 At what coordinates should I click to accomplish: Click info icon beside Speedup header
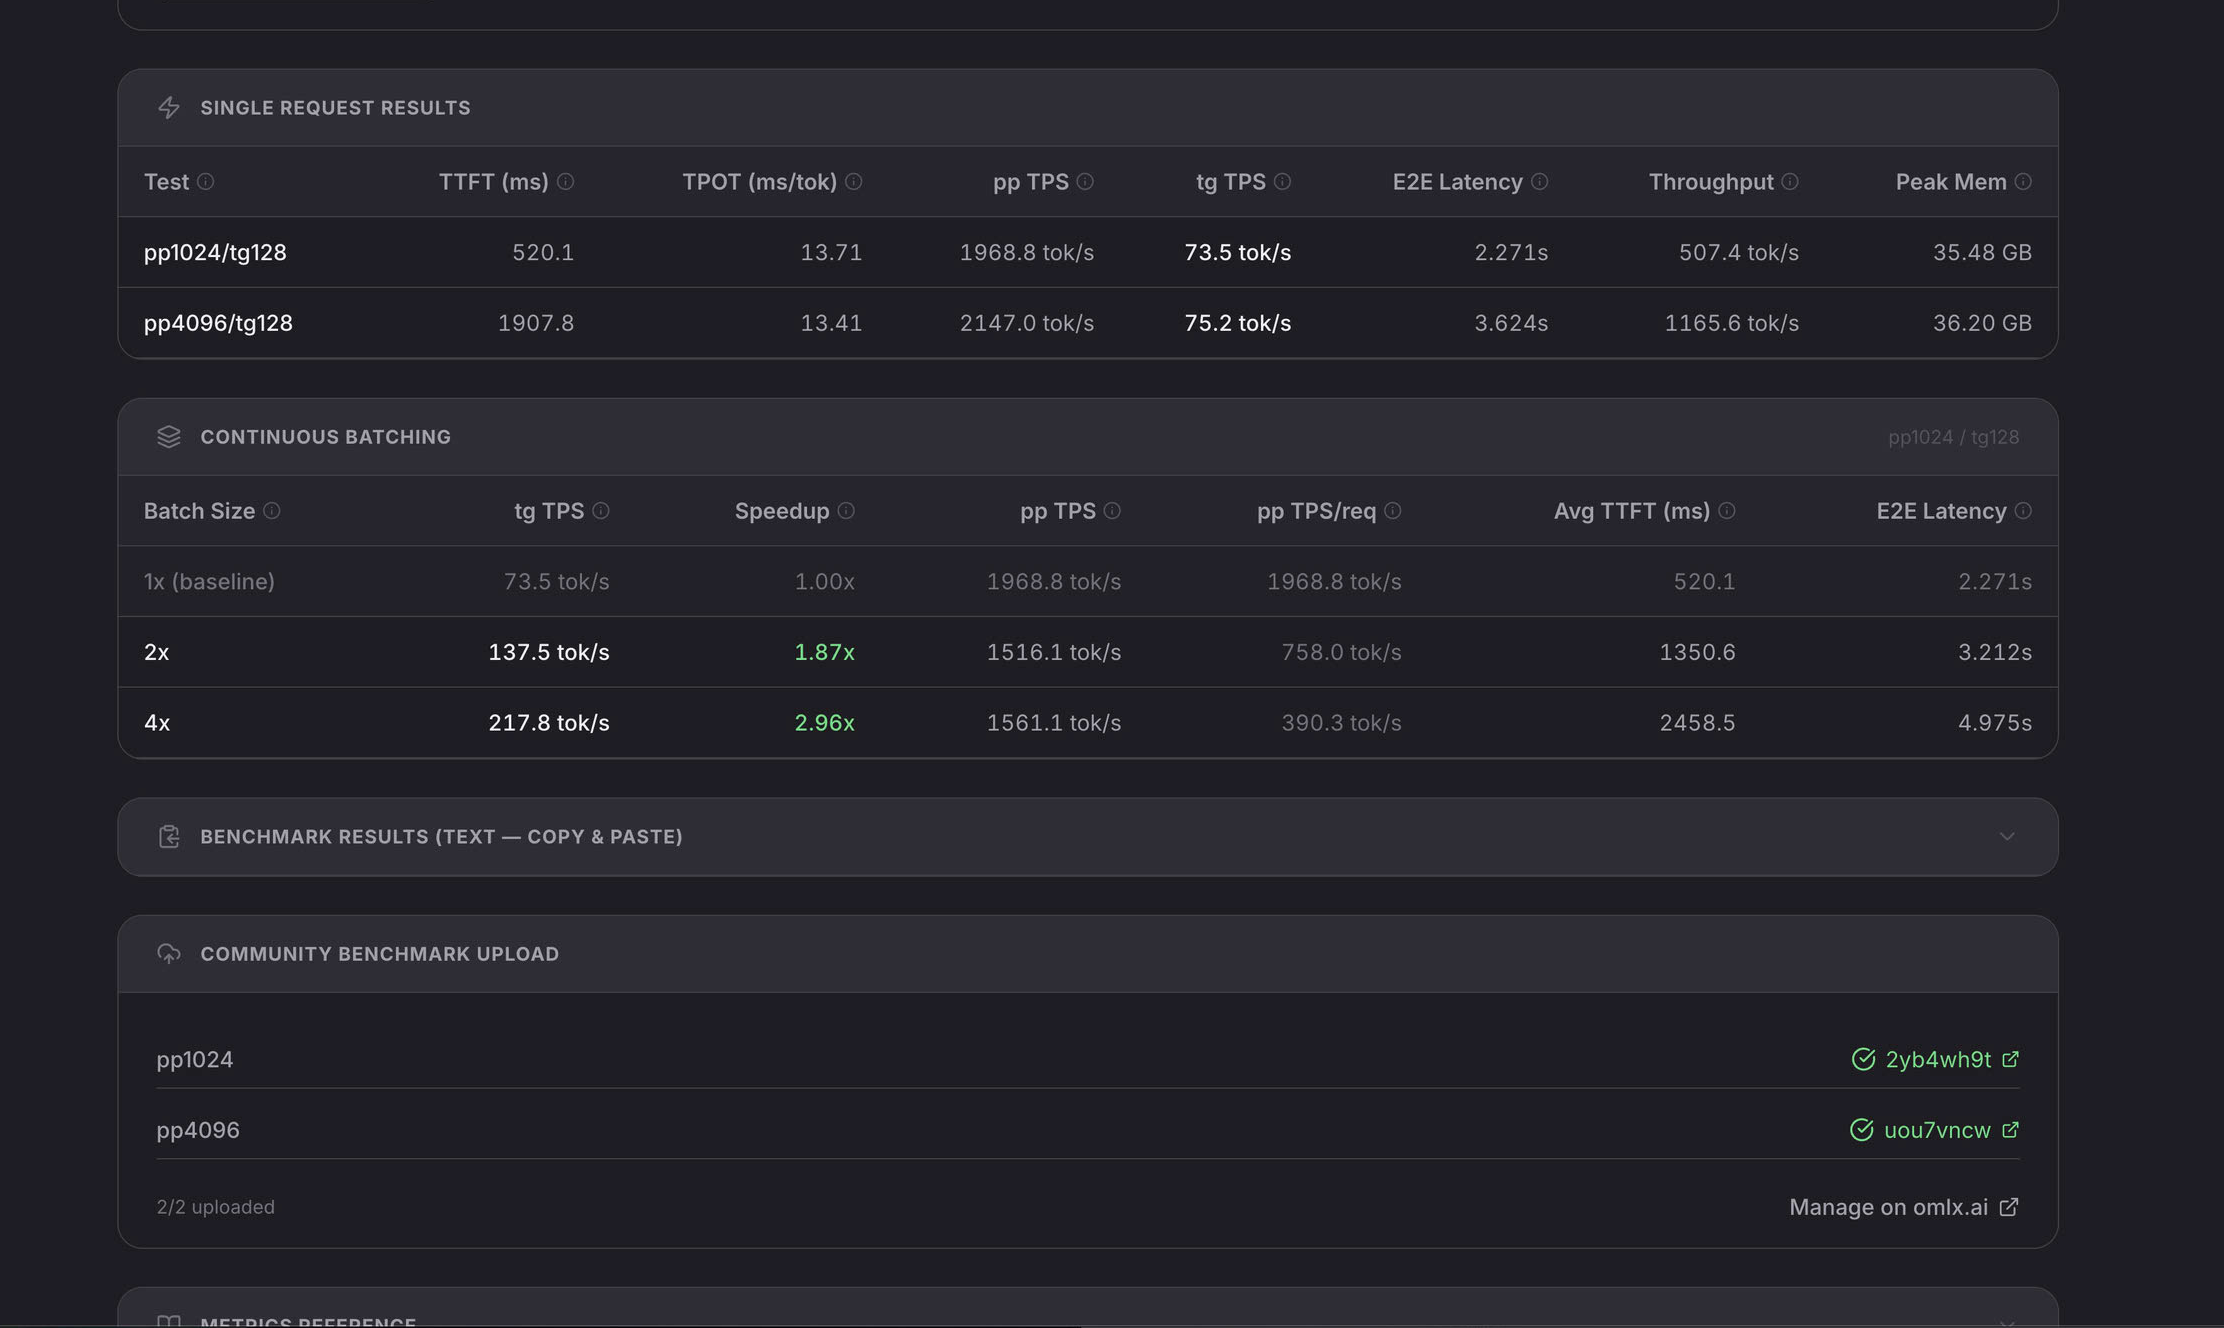tap(846, 511)
